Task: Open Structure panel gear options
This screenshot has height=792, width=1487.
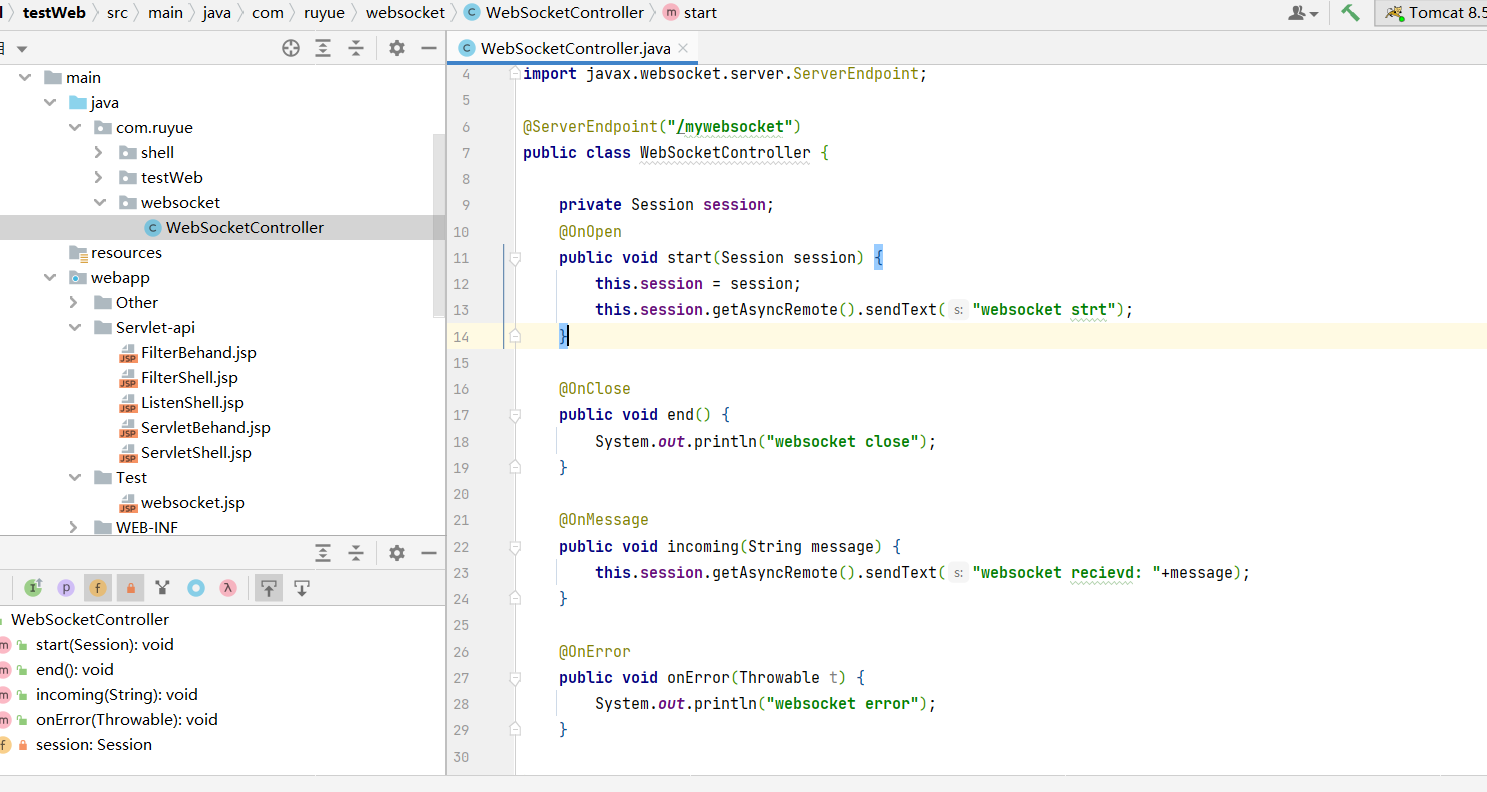Action: click(397, 553)
